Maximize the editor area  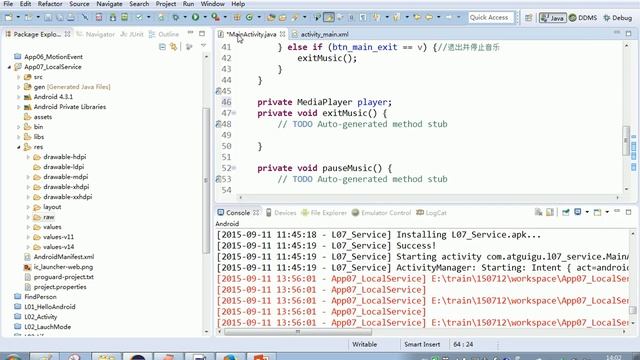tap(628, 33)
